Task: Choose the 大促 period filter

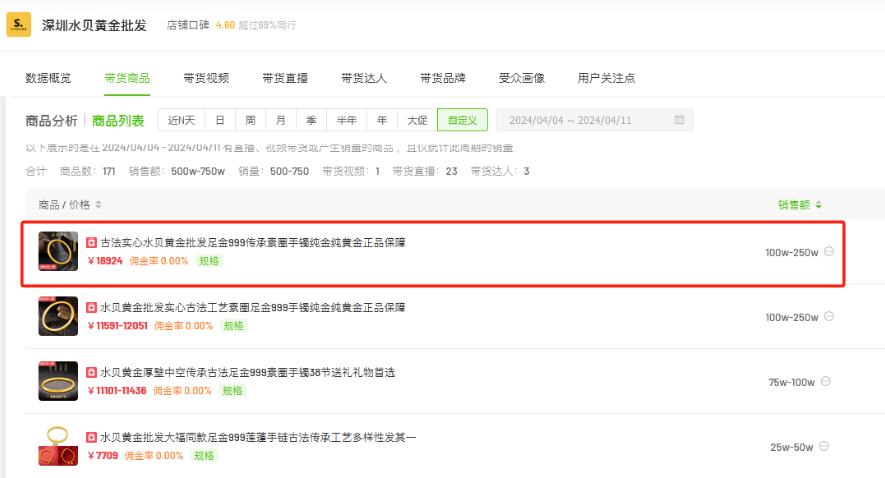Action: (417, 120)
